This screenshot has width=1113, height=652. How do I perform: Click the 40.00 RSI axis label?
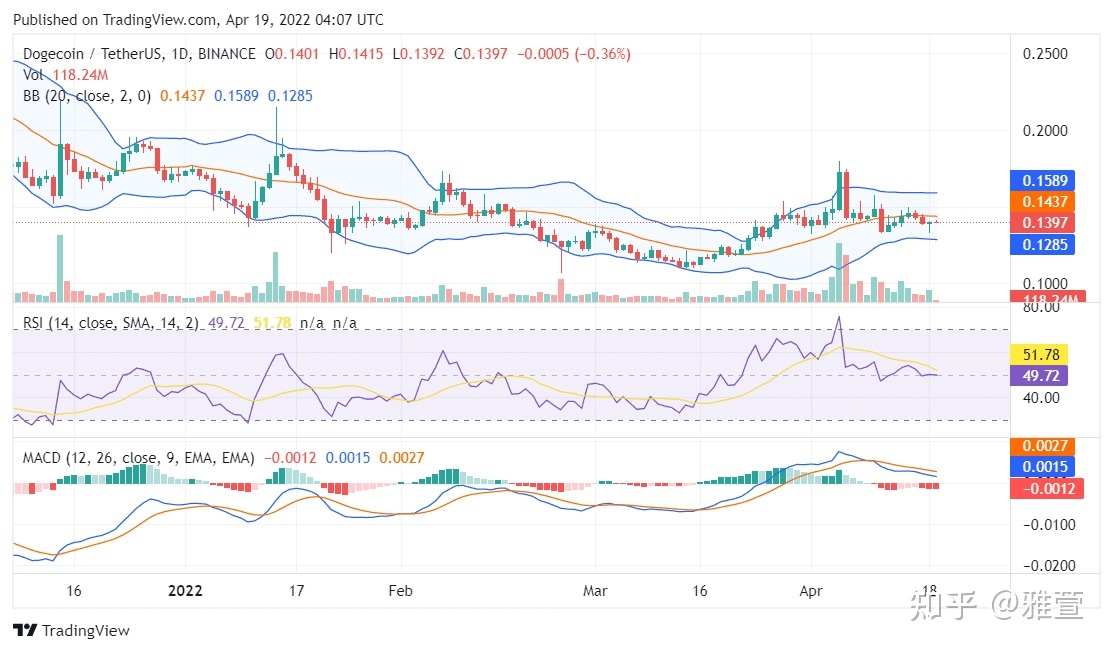[1041, 398]
